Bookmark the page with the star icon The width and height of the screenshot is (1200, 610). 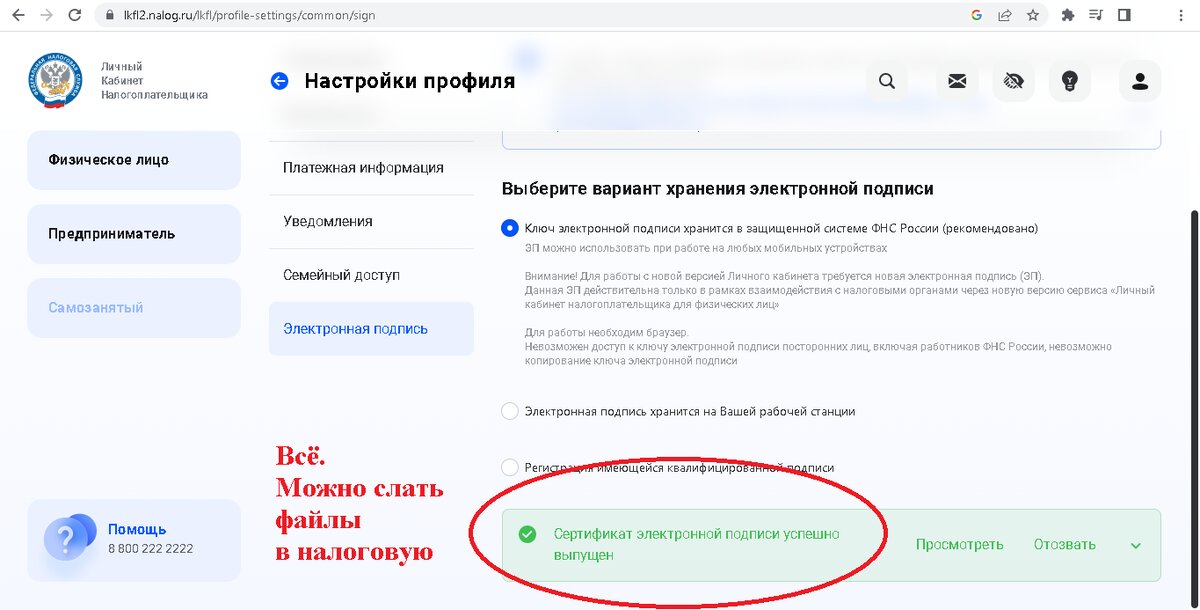pyautogui.click(x=1035, y=15)
